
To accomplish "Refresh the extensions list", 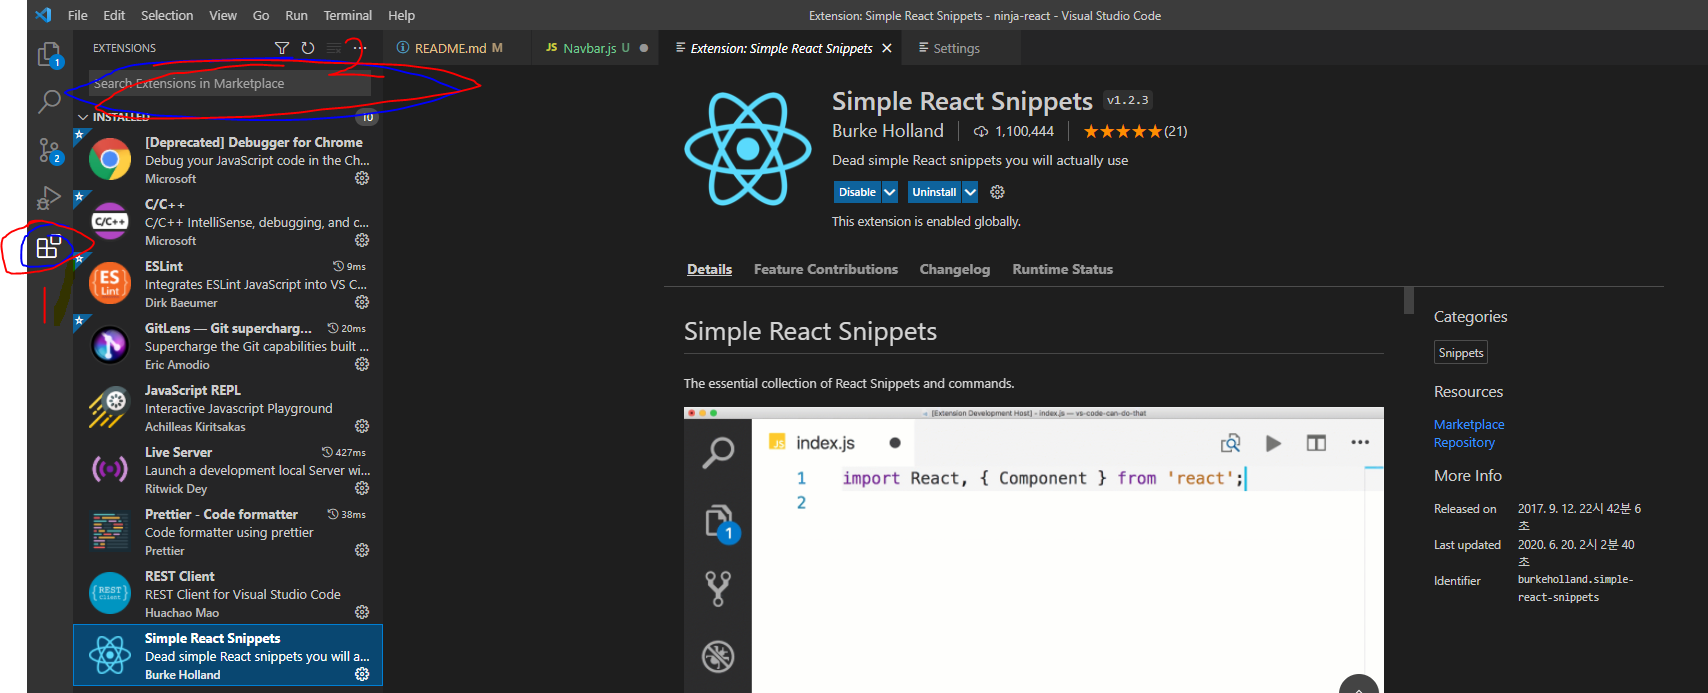I will tap(308, 48).
